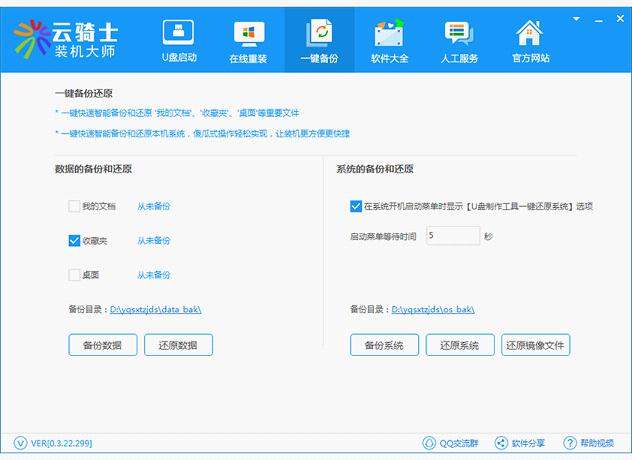Click the 软件分享 share icon
This screenshot has width=632, height=460.
[501, 443]
